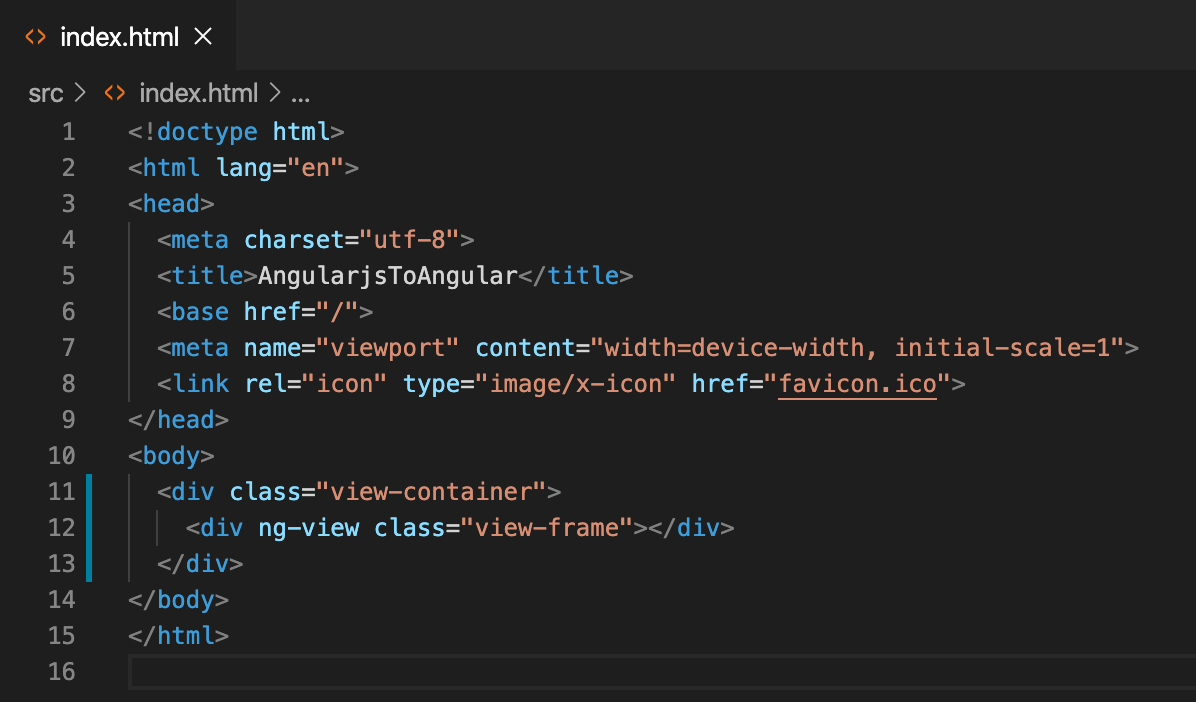The height and width of the screenshot is (702, 1196).
Task: Close the index.html editor tab
Action: [203, 36]
